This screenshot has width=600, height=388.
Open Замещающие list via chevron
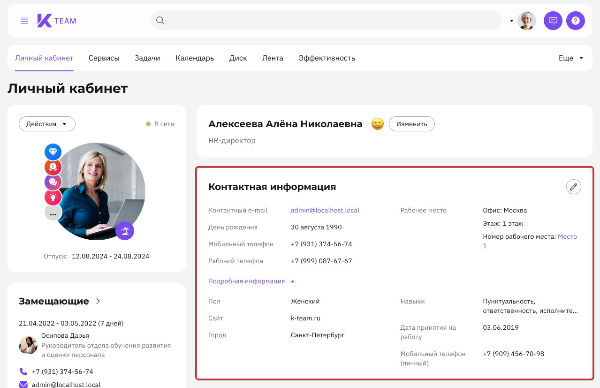click(x=98, y=301)
